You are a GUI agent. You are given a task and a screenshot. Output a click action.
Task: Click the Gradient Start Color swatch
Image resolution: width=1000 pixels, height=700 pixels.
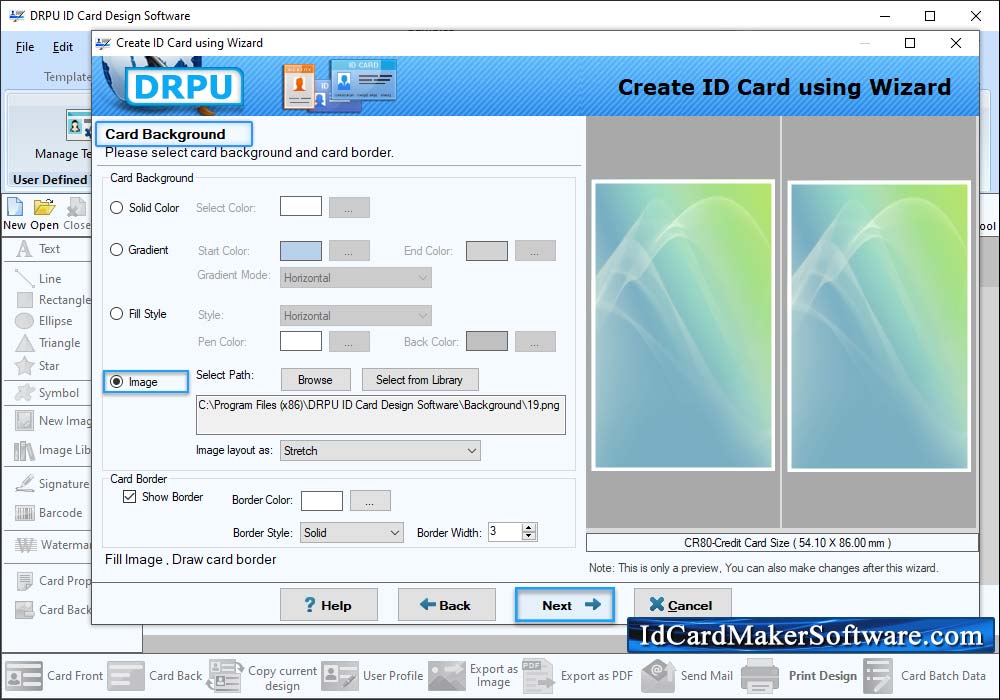300,251
